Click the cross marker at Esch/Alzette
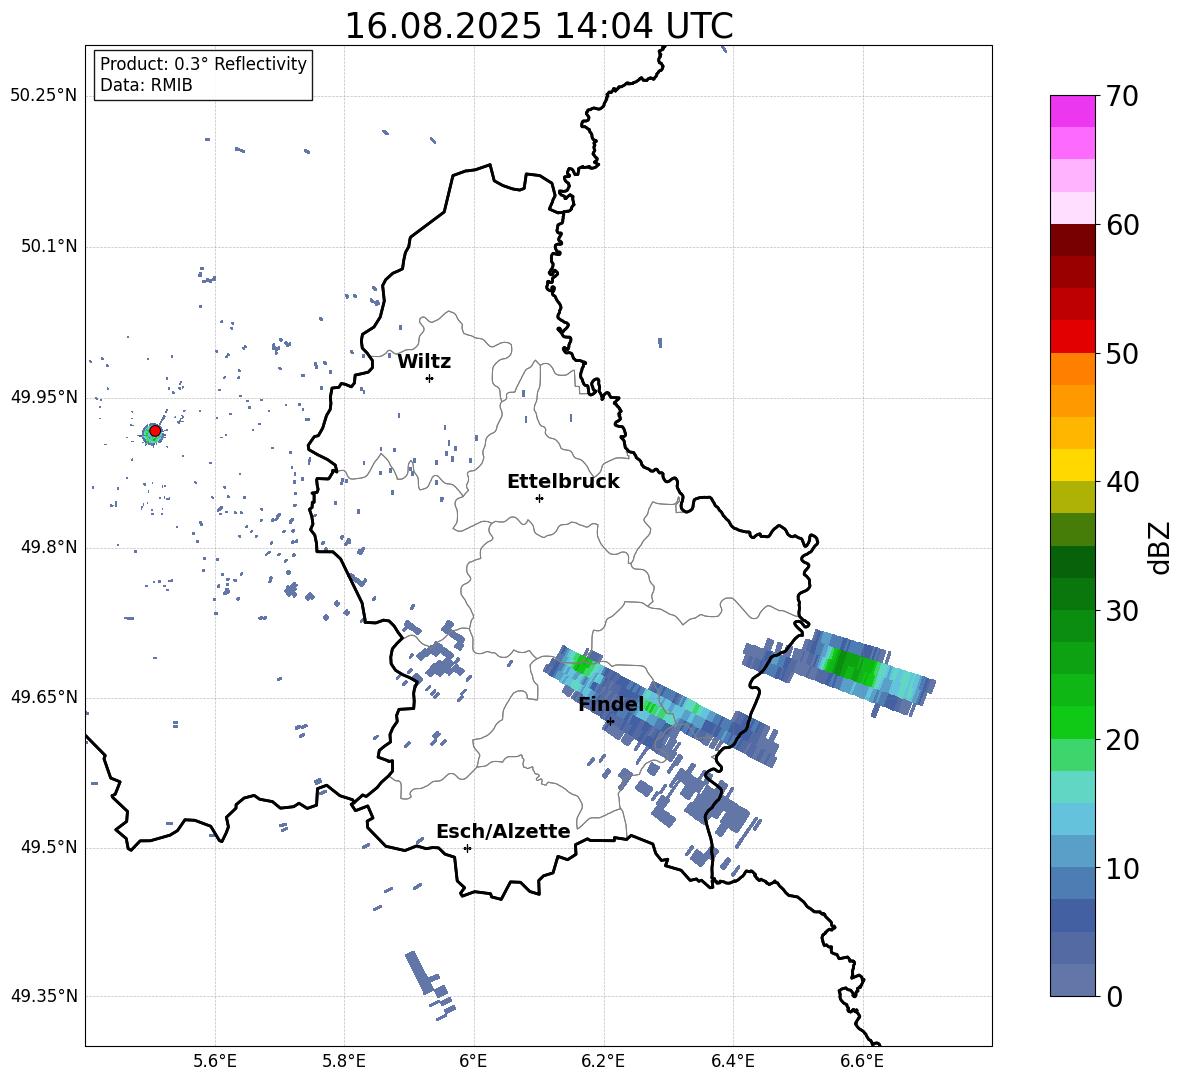Viewport: 1184px width, 1081px height. [x=467, y=848]
